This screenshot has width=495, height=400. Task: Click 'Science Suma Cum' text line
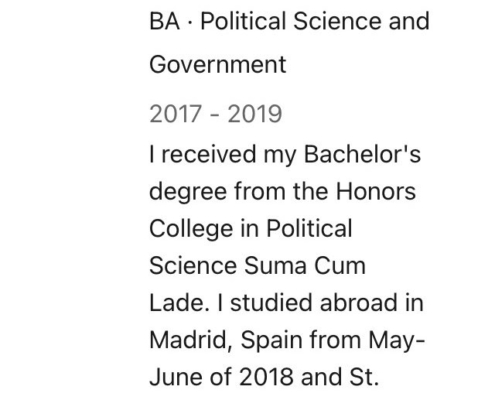point(258,266)
